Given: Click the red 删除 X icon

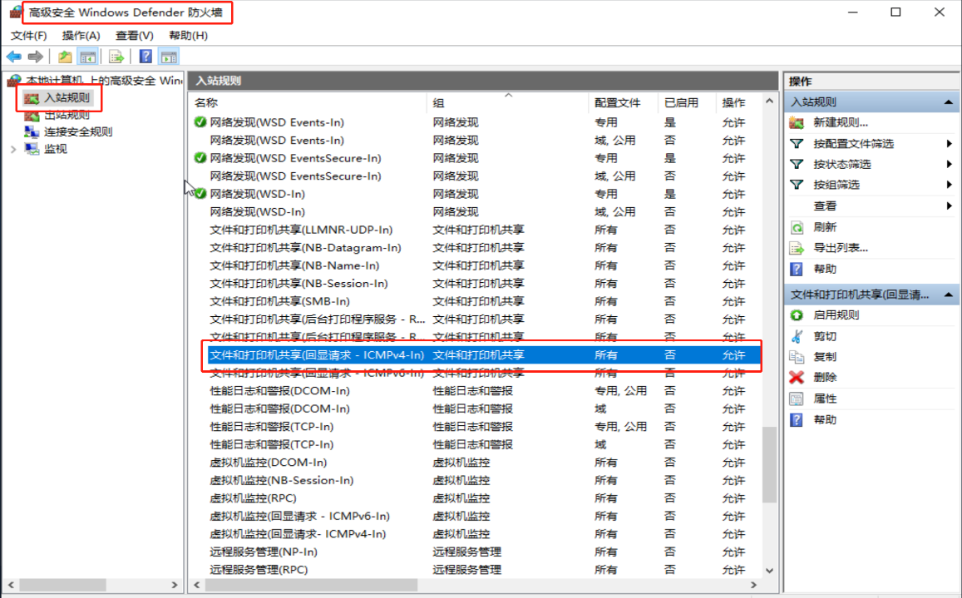Looking at the screenshot, I should [x=796, y=377].
